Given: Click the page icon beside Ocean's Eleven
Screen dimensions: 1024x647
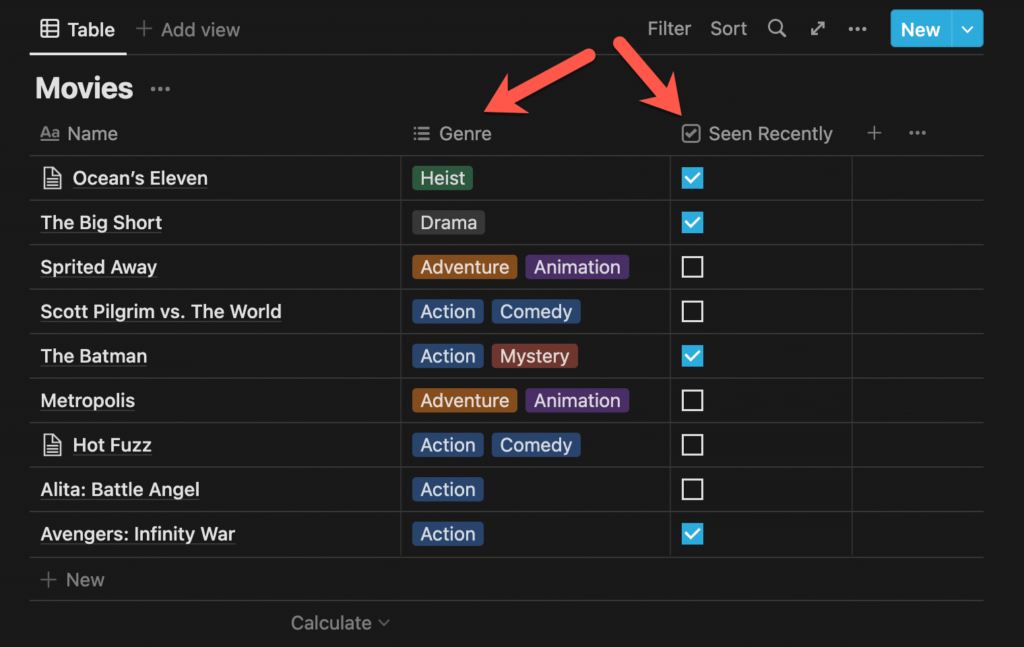Looking at the screenshot, I should click(x=51, y=178).
